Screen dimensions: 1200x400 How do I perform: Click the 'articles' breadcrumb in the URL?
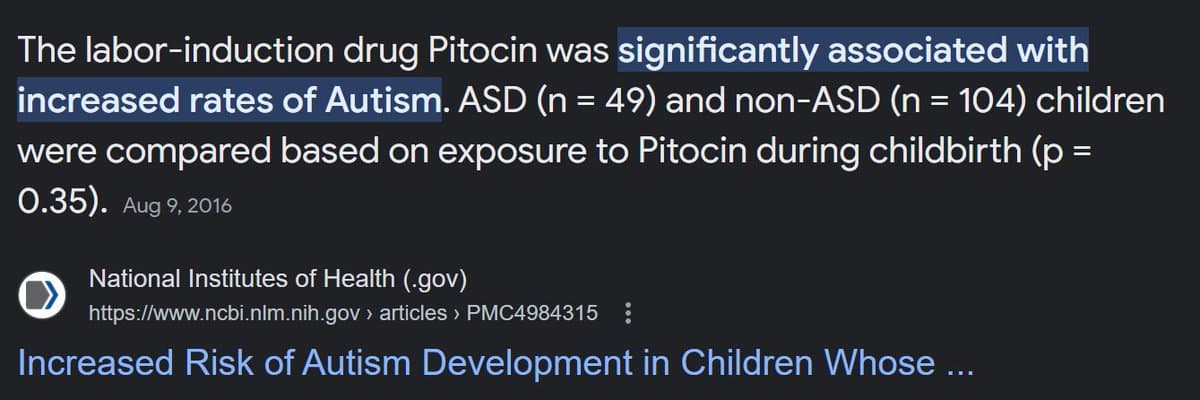tap(412, 313)
